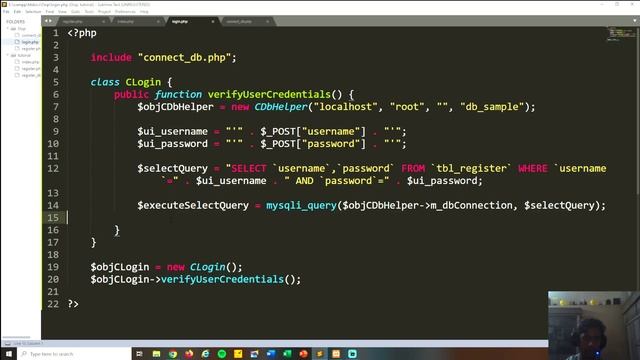
Task: Click $objCLogin on line 19
Action: (120, 267)
